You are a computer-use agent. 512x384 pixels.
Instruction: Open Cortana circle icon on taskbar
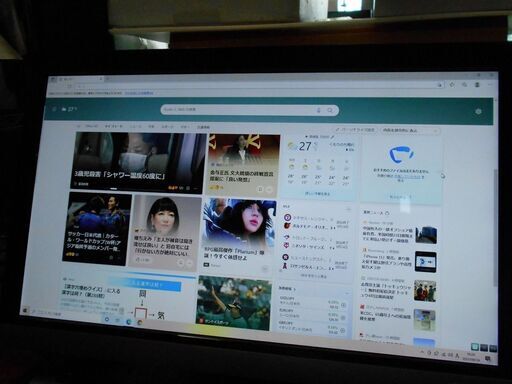pyautogui.click(x=107, y=319)
